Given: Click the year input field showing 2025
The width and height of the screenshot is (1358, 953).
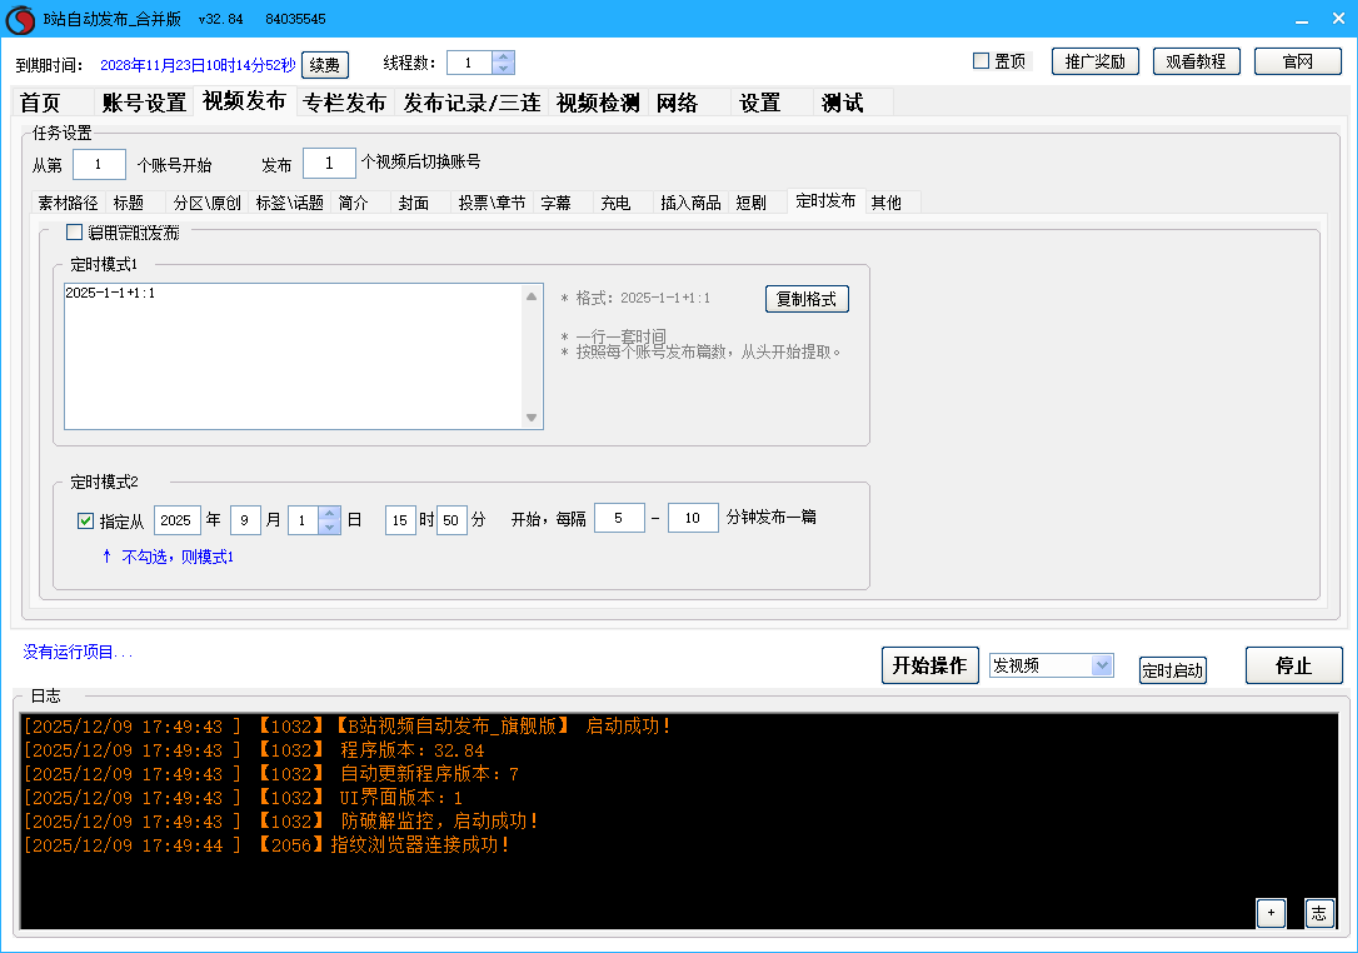Looking at the screenshot, I should click(176, 520).
